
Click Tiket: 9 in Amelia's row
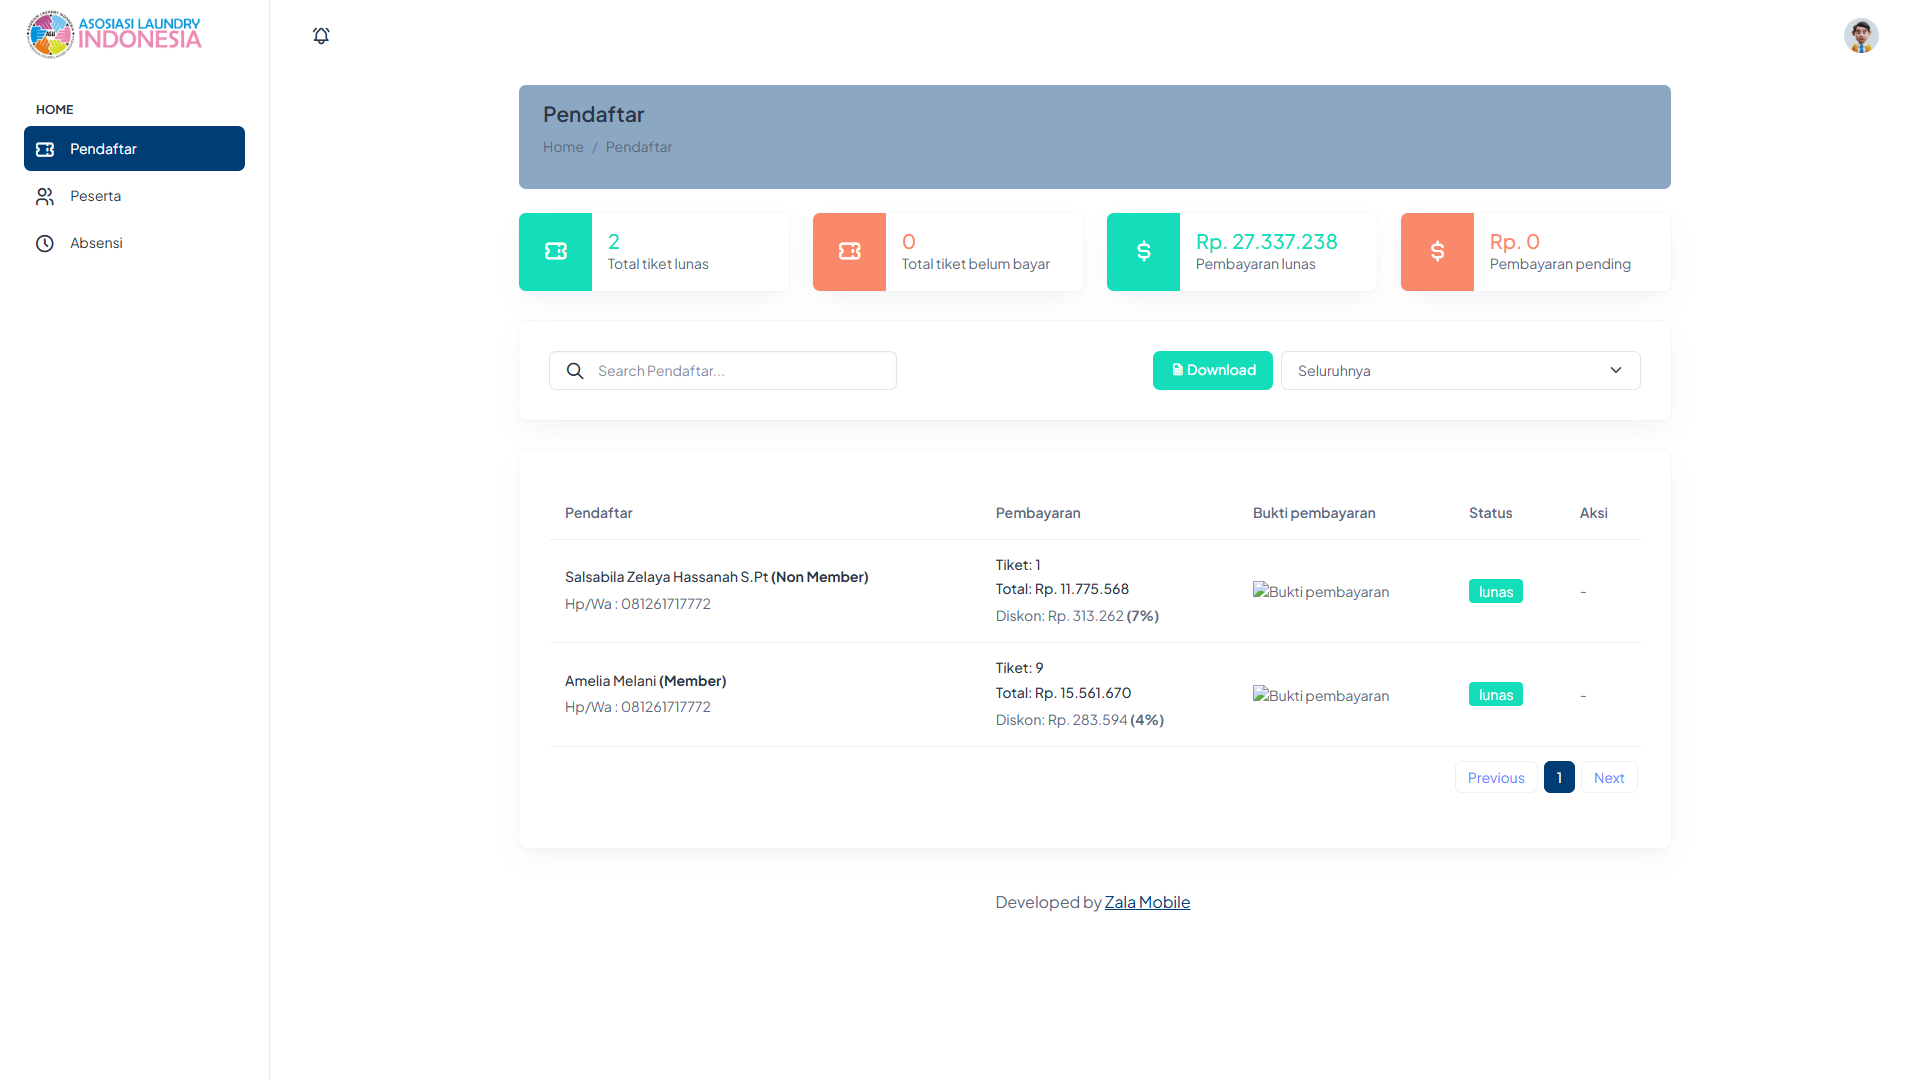tap(1019, 668)
